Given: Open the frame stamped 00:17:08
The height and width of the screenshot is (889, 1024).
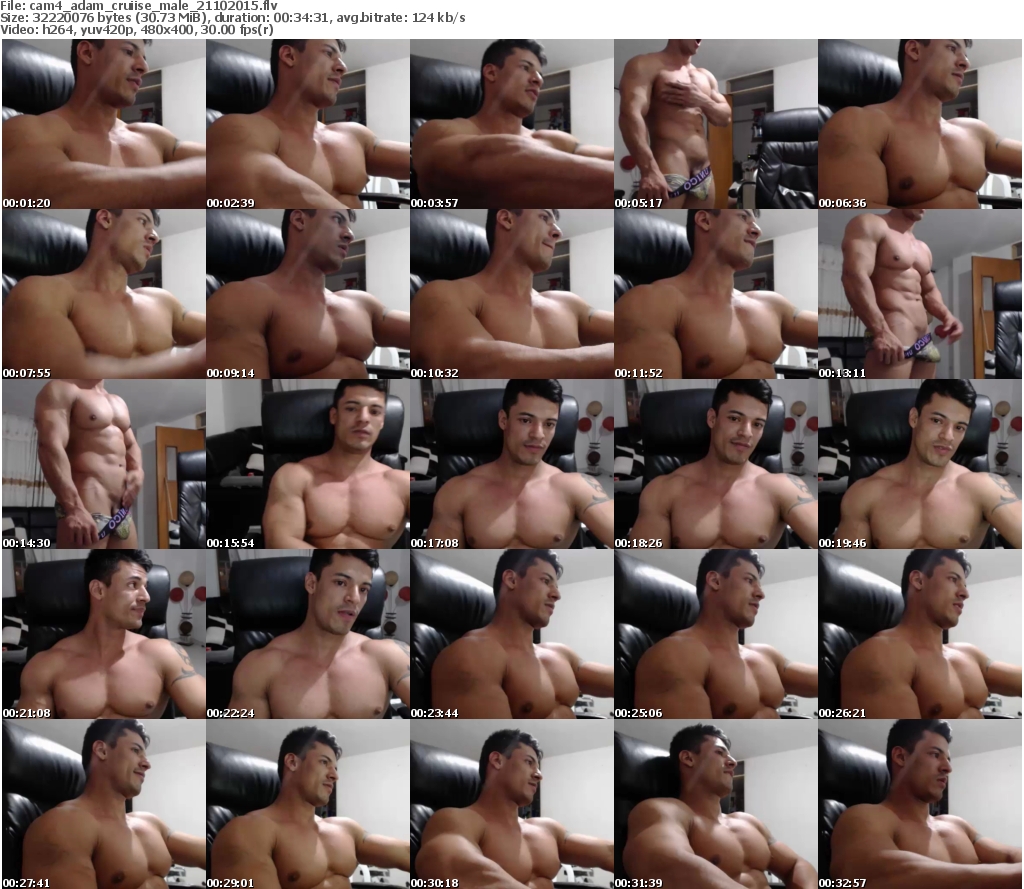Looking at the screenshot, I should coord(511,464).
